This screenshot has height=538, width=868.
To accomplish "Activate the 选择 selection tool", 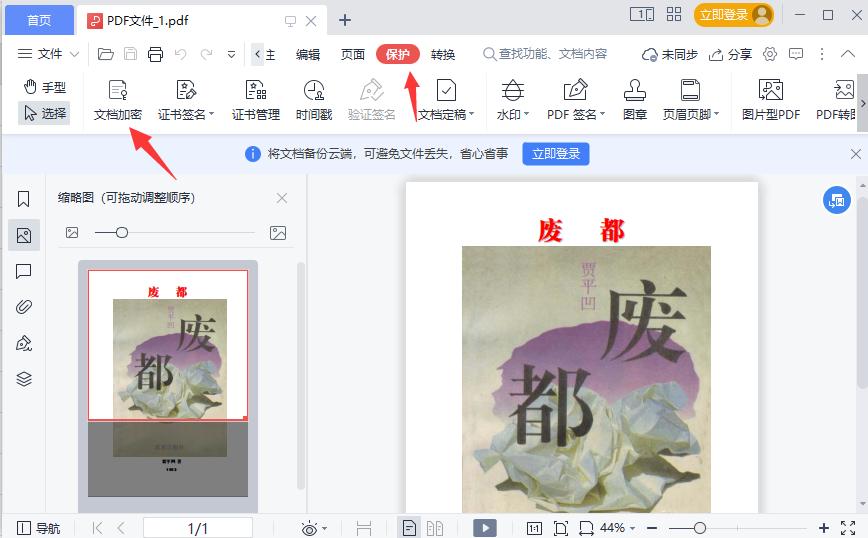I will (44, 113).
